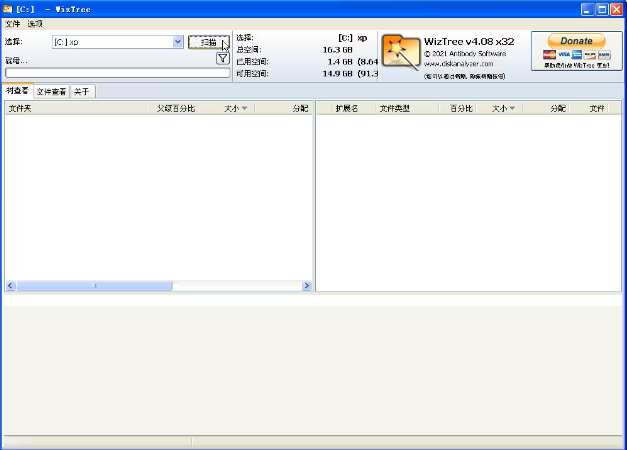Maximize the WizTree window
Screen dimensions: 627x450
602,9
